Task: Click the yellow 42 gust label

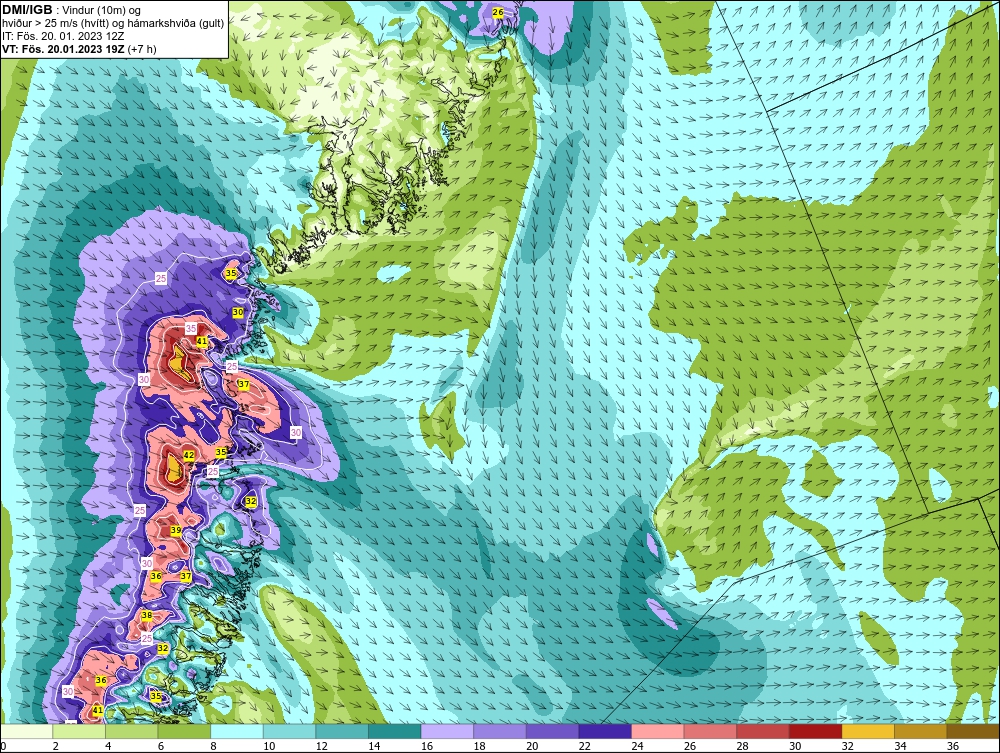Action: click(x=189, y=455)
